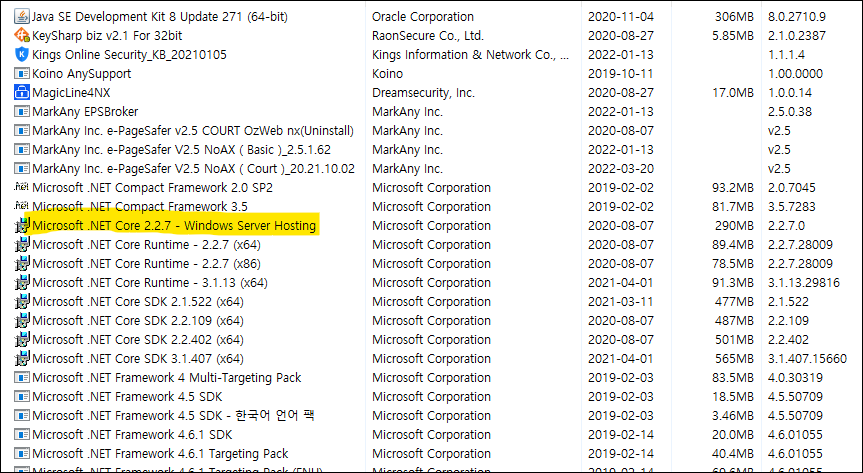Click the KeySharp biz orange icon
The image size is (863, 473).
click(22, 36)
